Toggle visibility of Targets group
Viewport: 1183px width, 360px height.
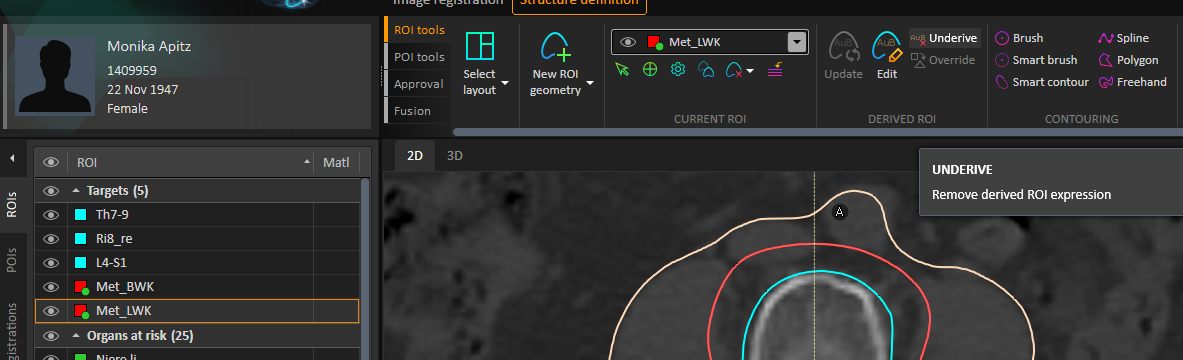[x=51, y=191]
